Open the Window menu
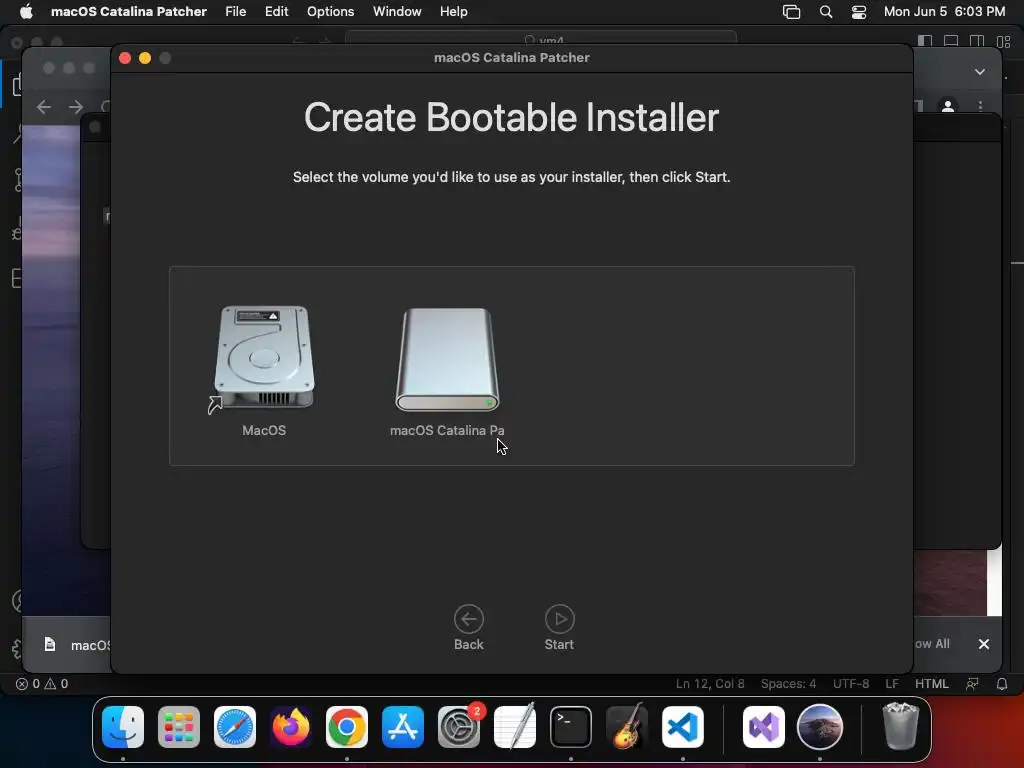The height and width of the screenshot is (768, 1024). pos(397,12)
